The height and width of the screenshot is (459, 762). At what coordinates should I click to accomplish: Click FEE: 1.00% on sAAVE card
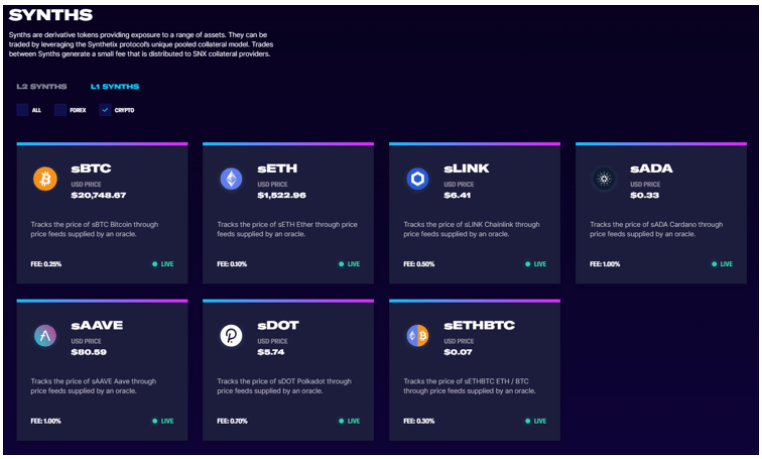pyautogui.click(x=46, y=421)
